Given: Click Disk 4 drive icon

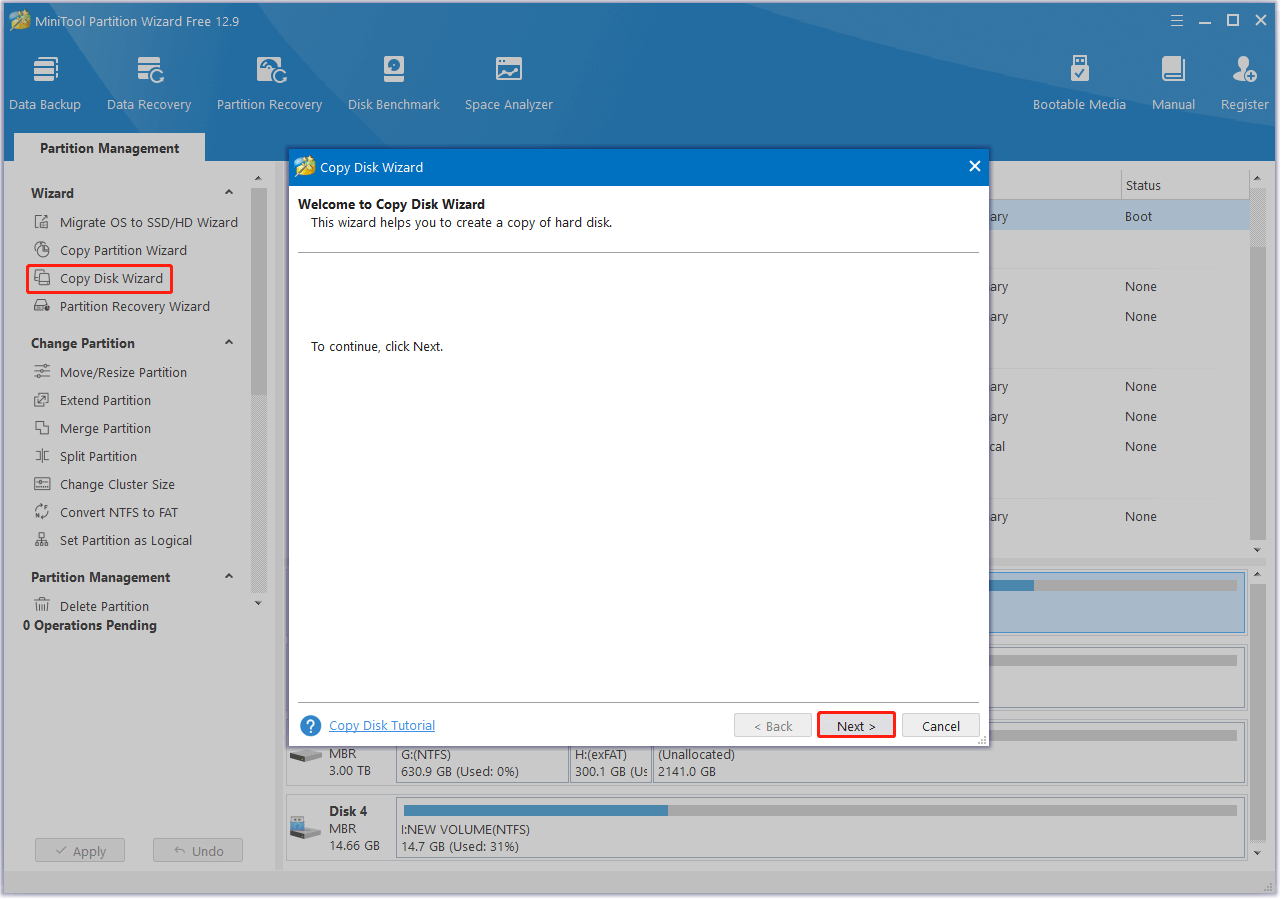Looking at the screenshot, I should click(303, 828).
